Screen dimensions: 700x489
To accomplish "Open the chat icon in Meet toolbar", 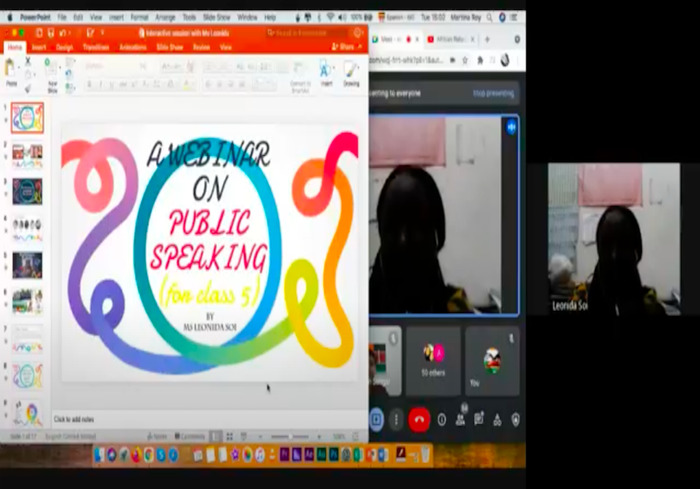I will coord(479,419).
